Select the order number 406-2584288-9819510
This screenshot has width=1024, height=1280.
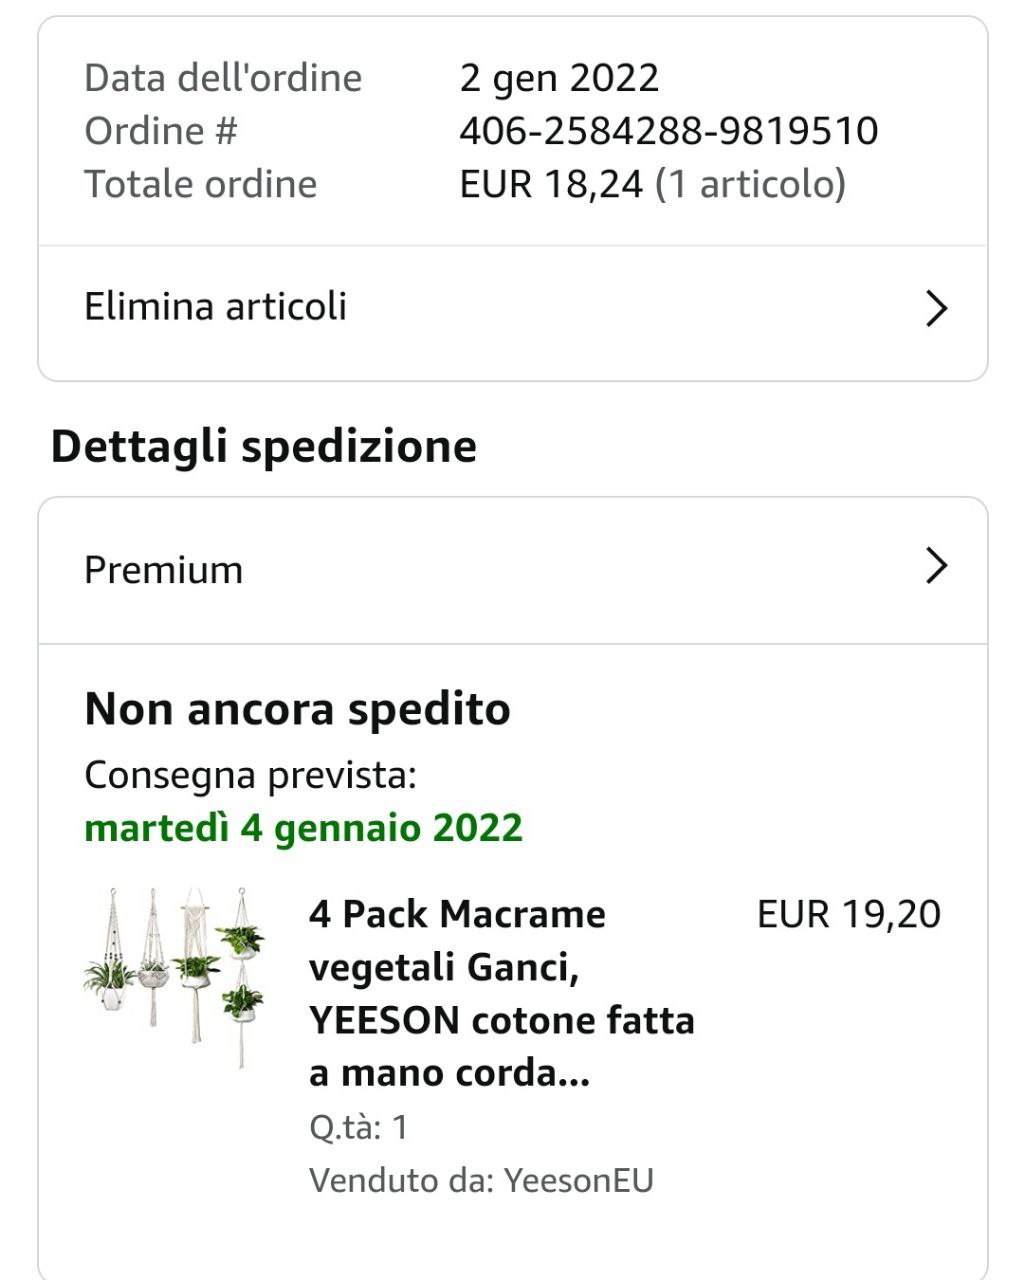tap(668, 131)
